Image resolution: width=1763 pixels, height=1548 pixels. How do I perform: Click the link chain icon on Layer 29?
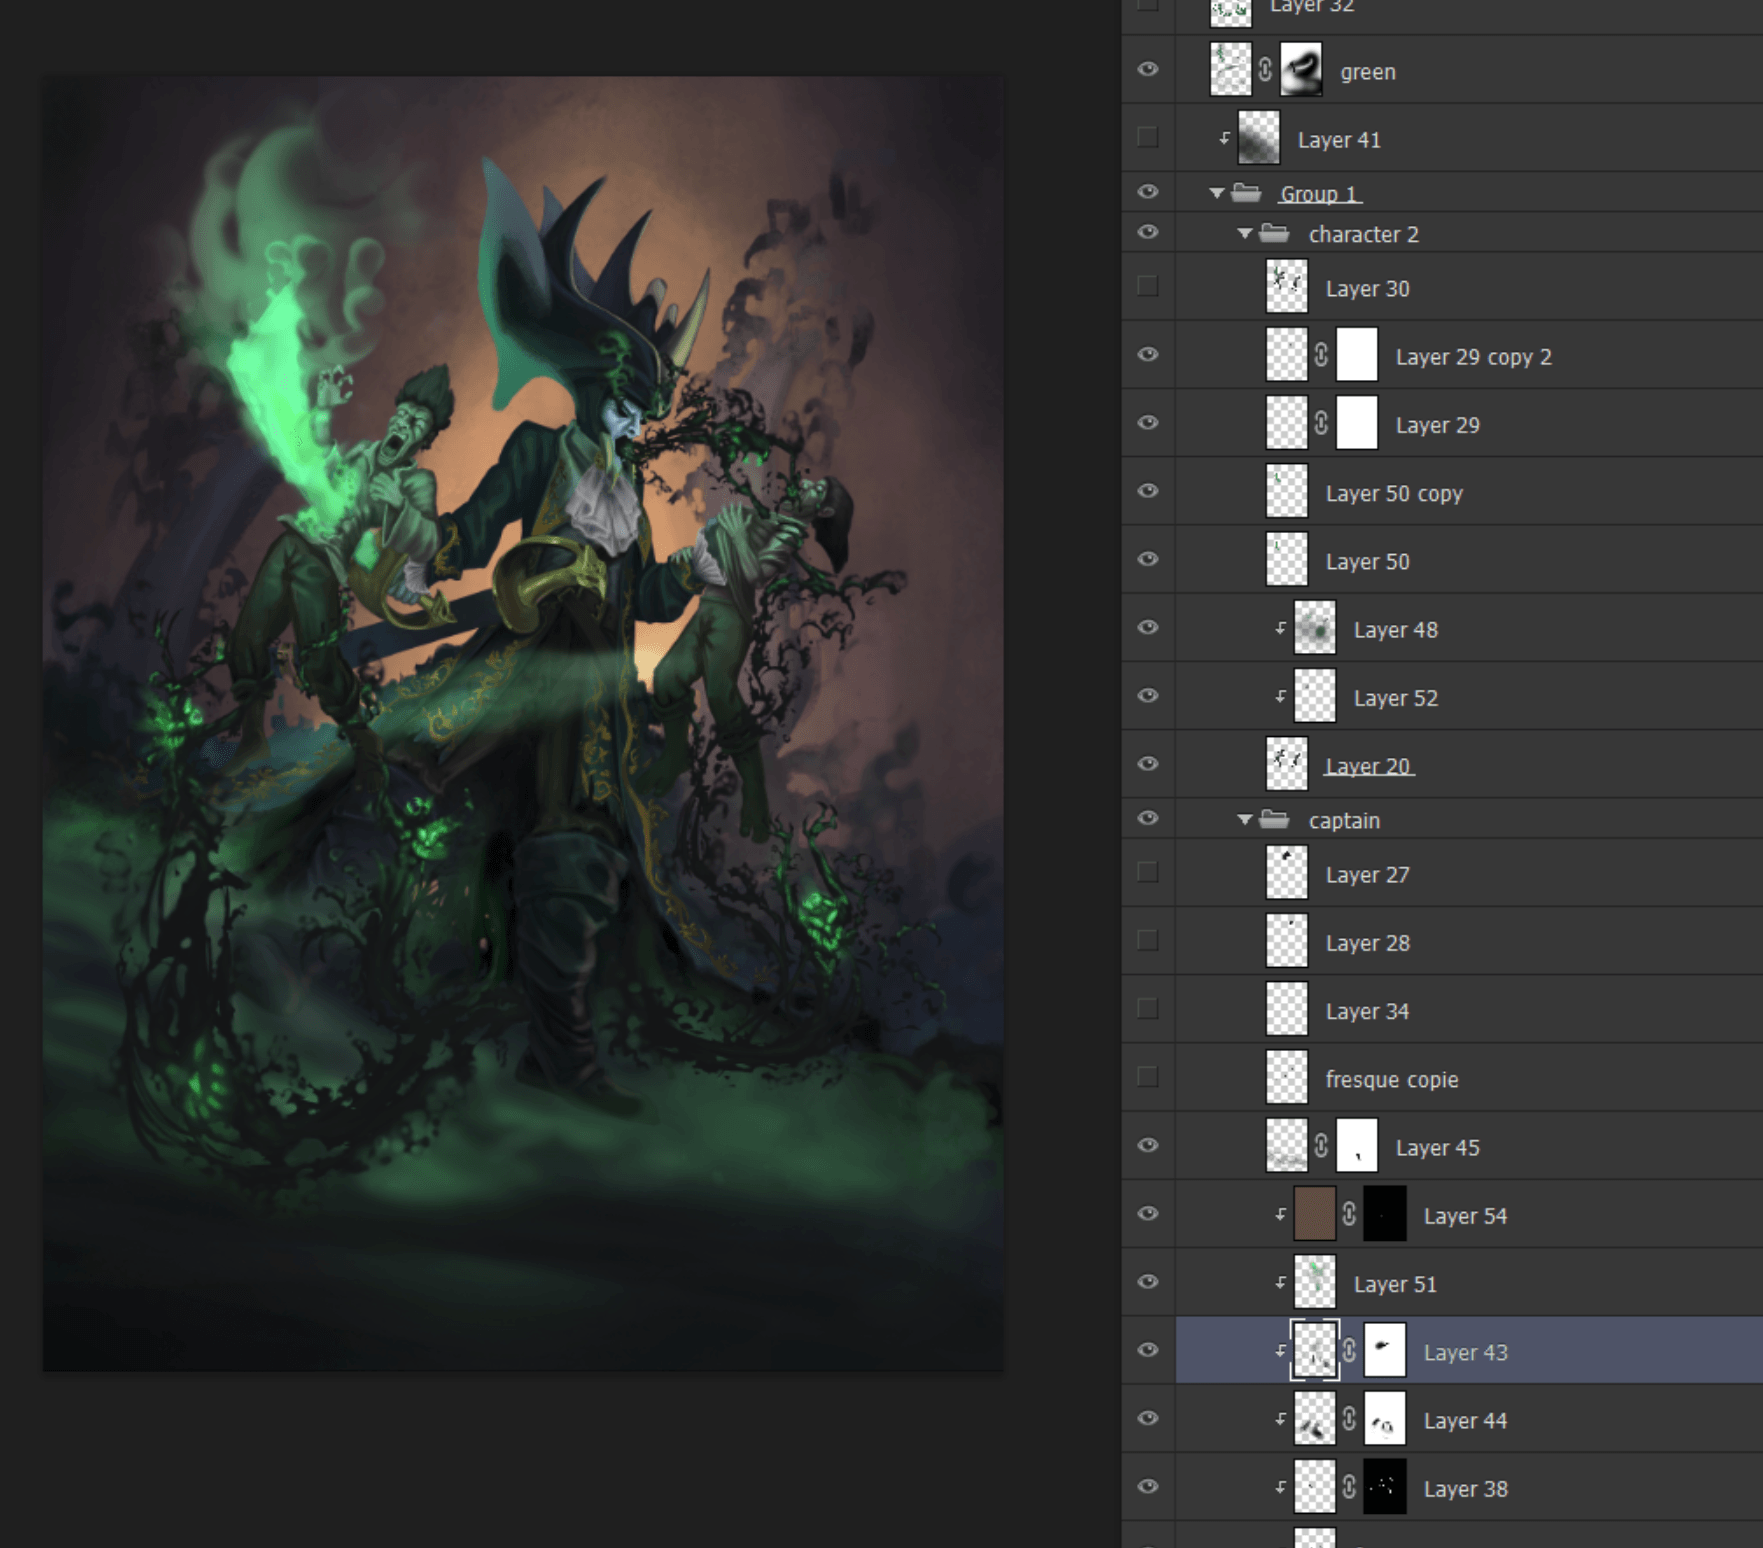click(1321, 423)
